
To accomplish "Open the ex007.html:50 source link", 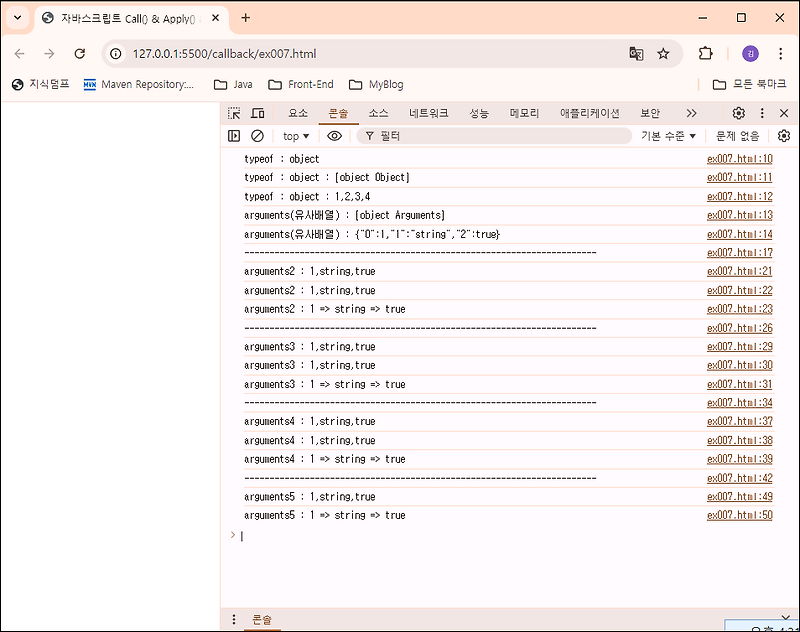I will pos(738,515).
